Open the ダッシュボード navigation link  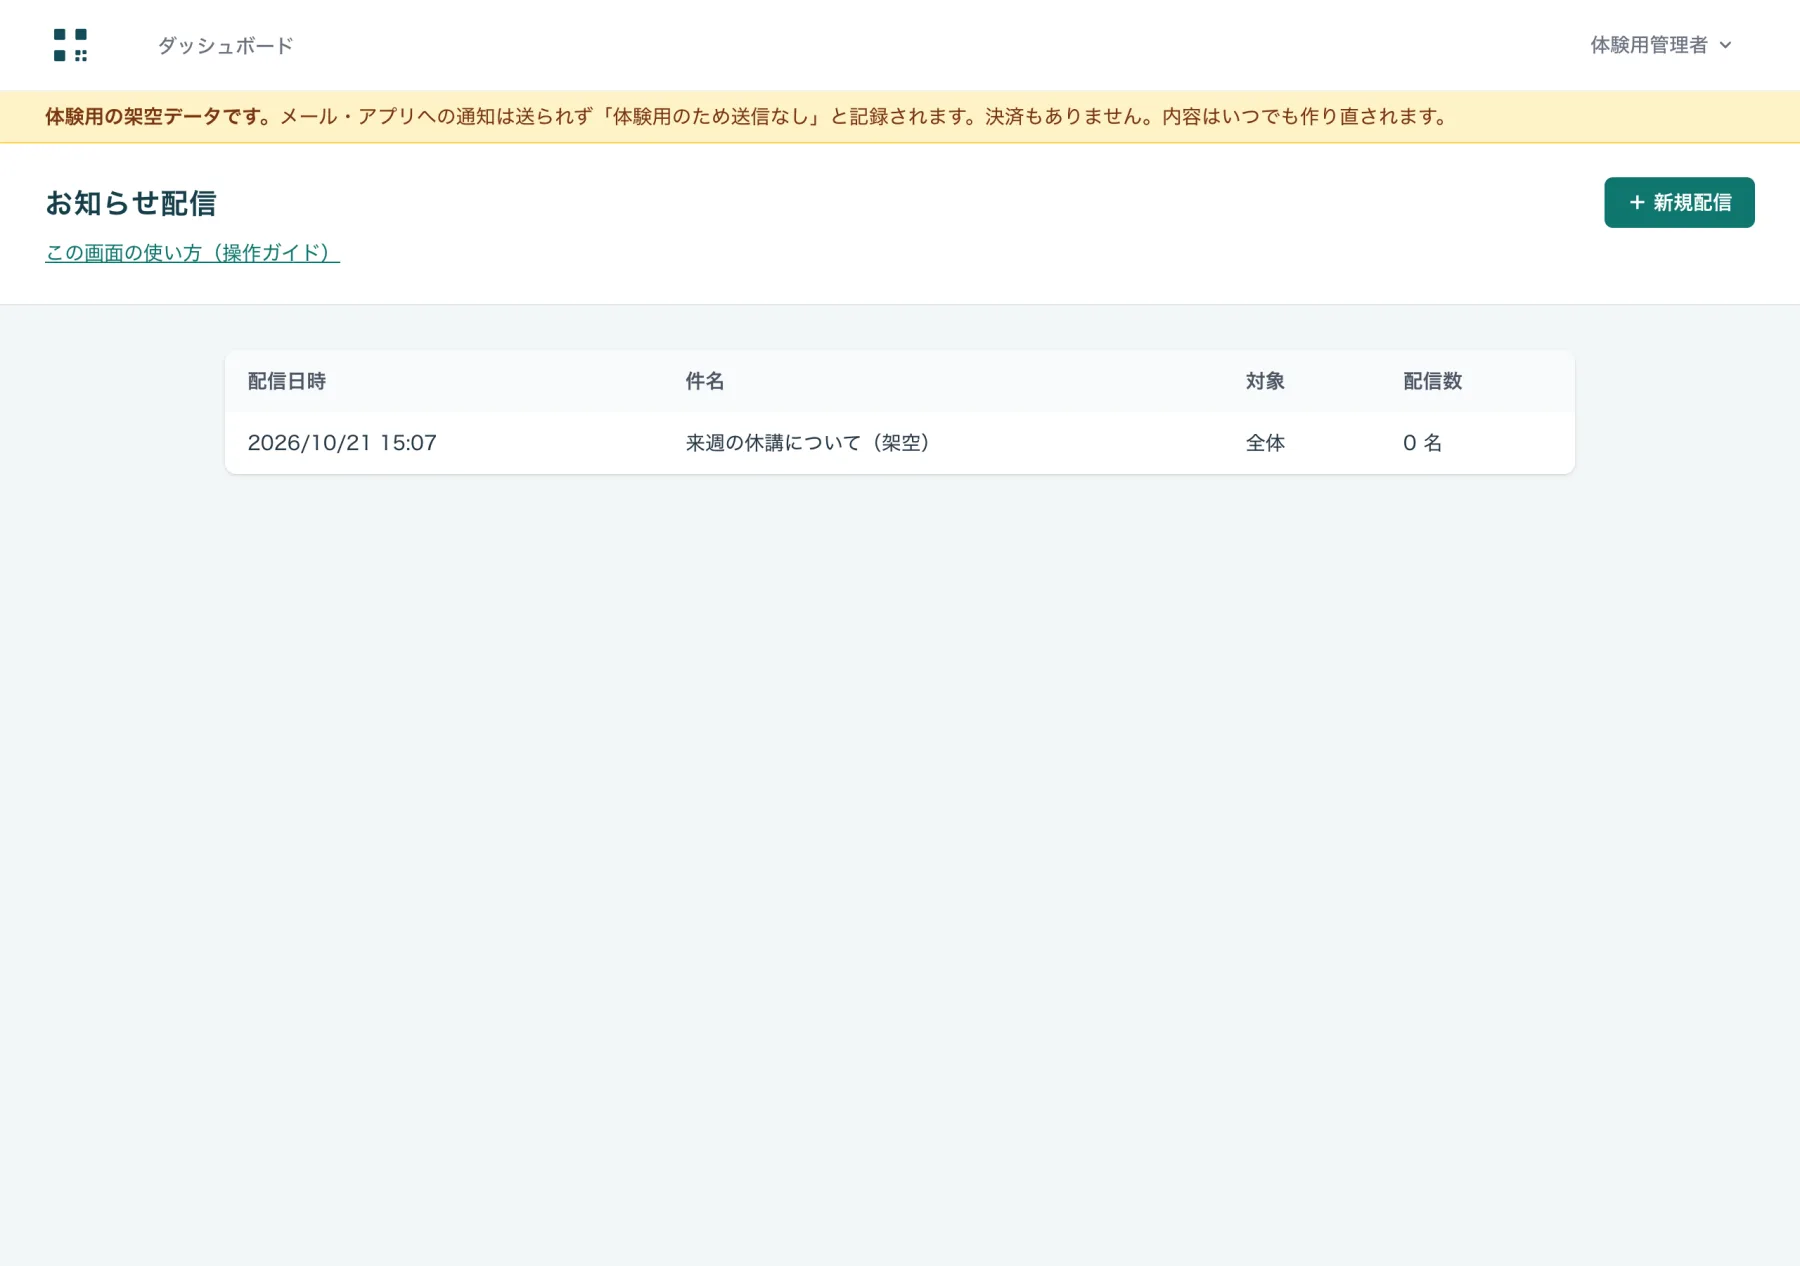225,46
